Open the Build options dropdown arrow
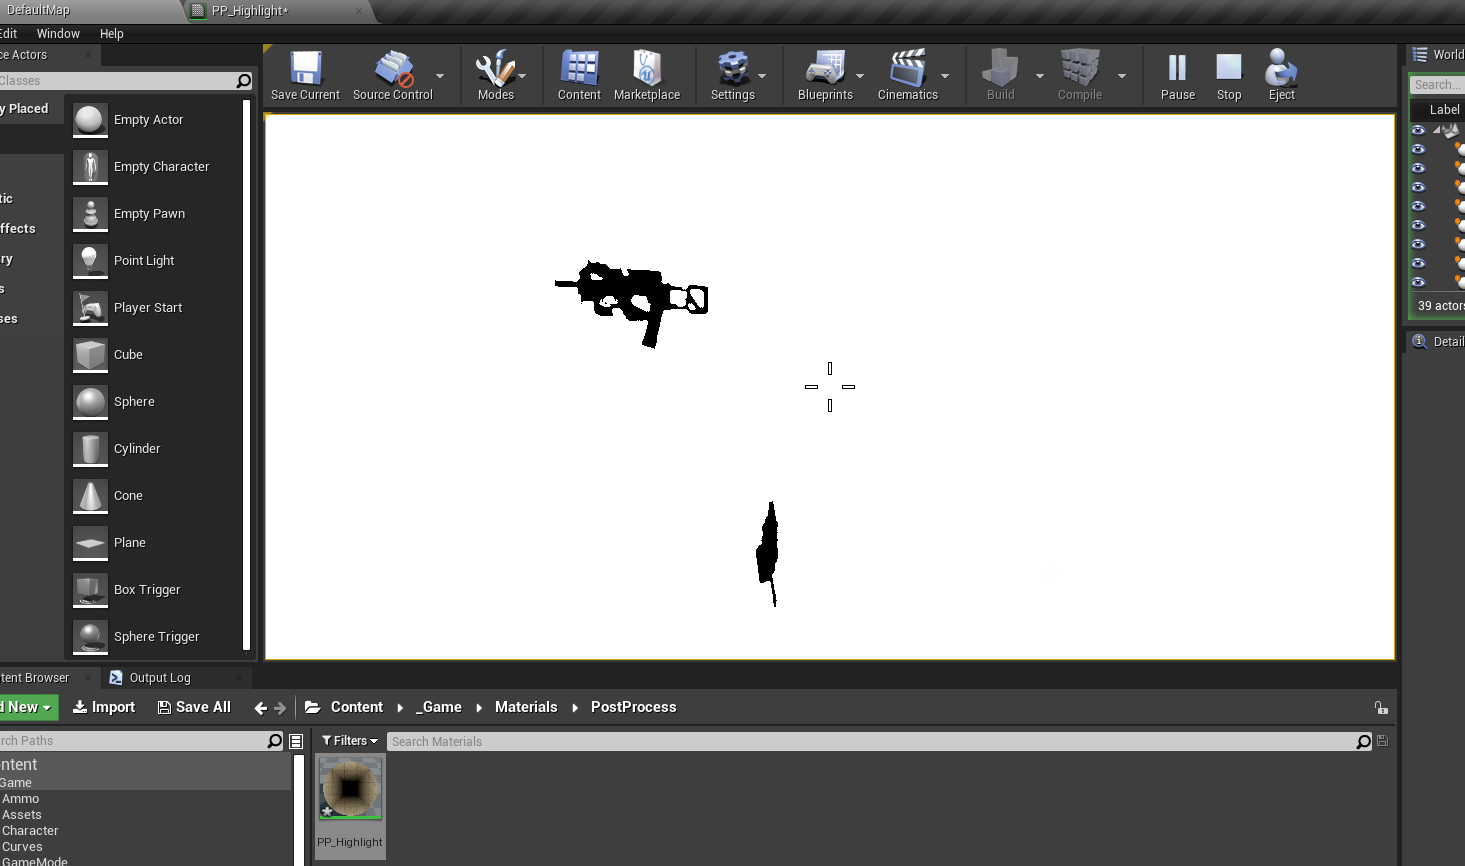 (1039, 76)
